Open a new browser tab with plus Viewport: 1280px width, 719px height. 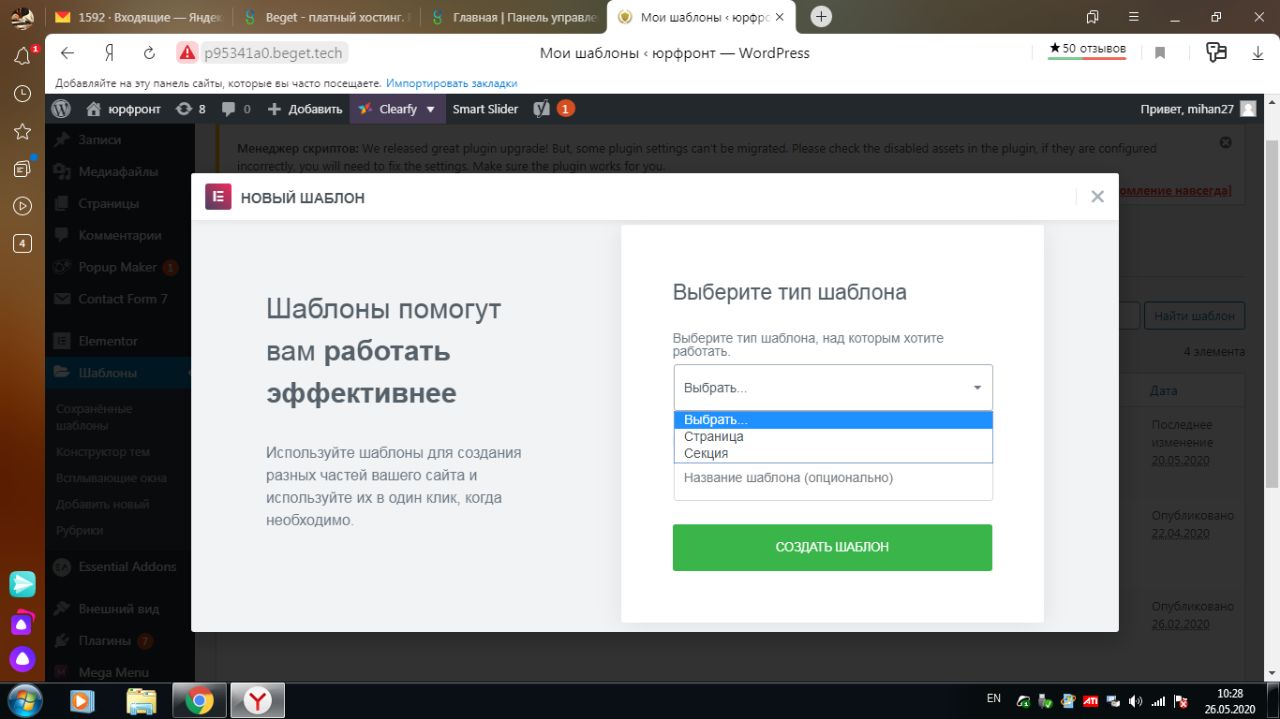pyautogui.click(x=821, y=17)
